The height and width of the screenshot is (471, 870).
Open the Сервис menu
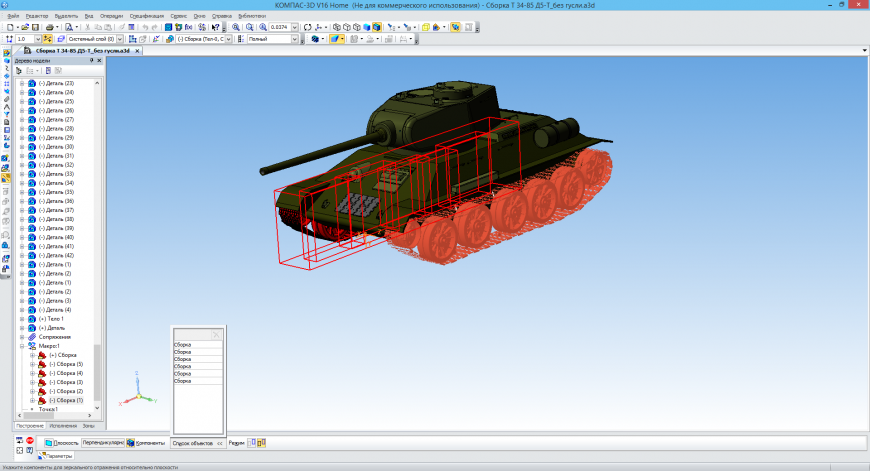point(179,16)
